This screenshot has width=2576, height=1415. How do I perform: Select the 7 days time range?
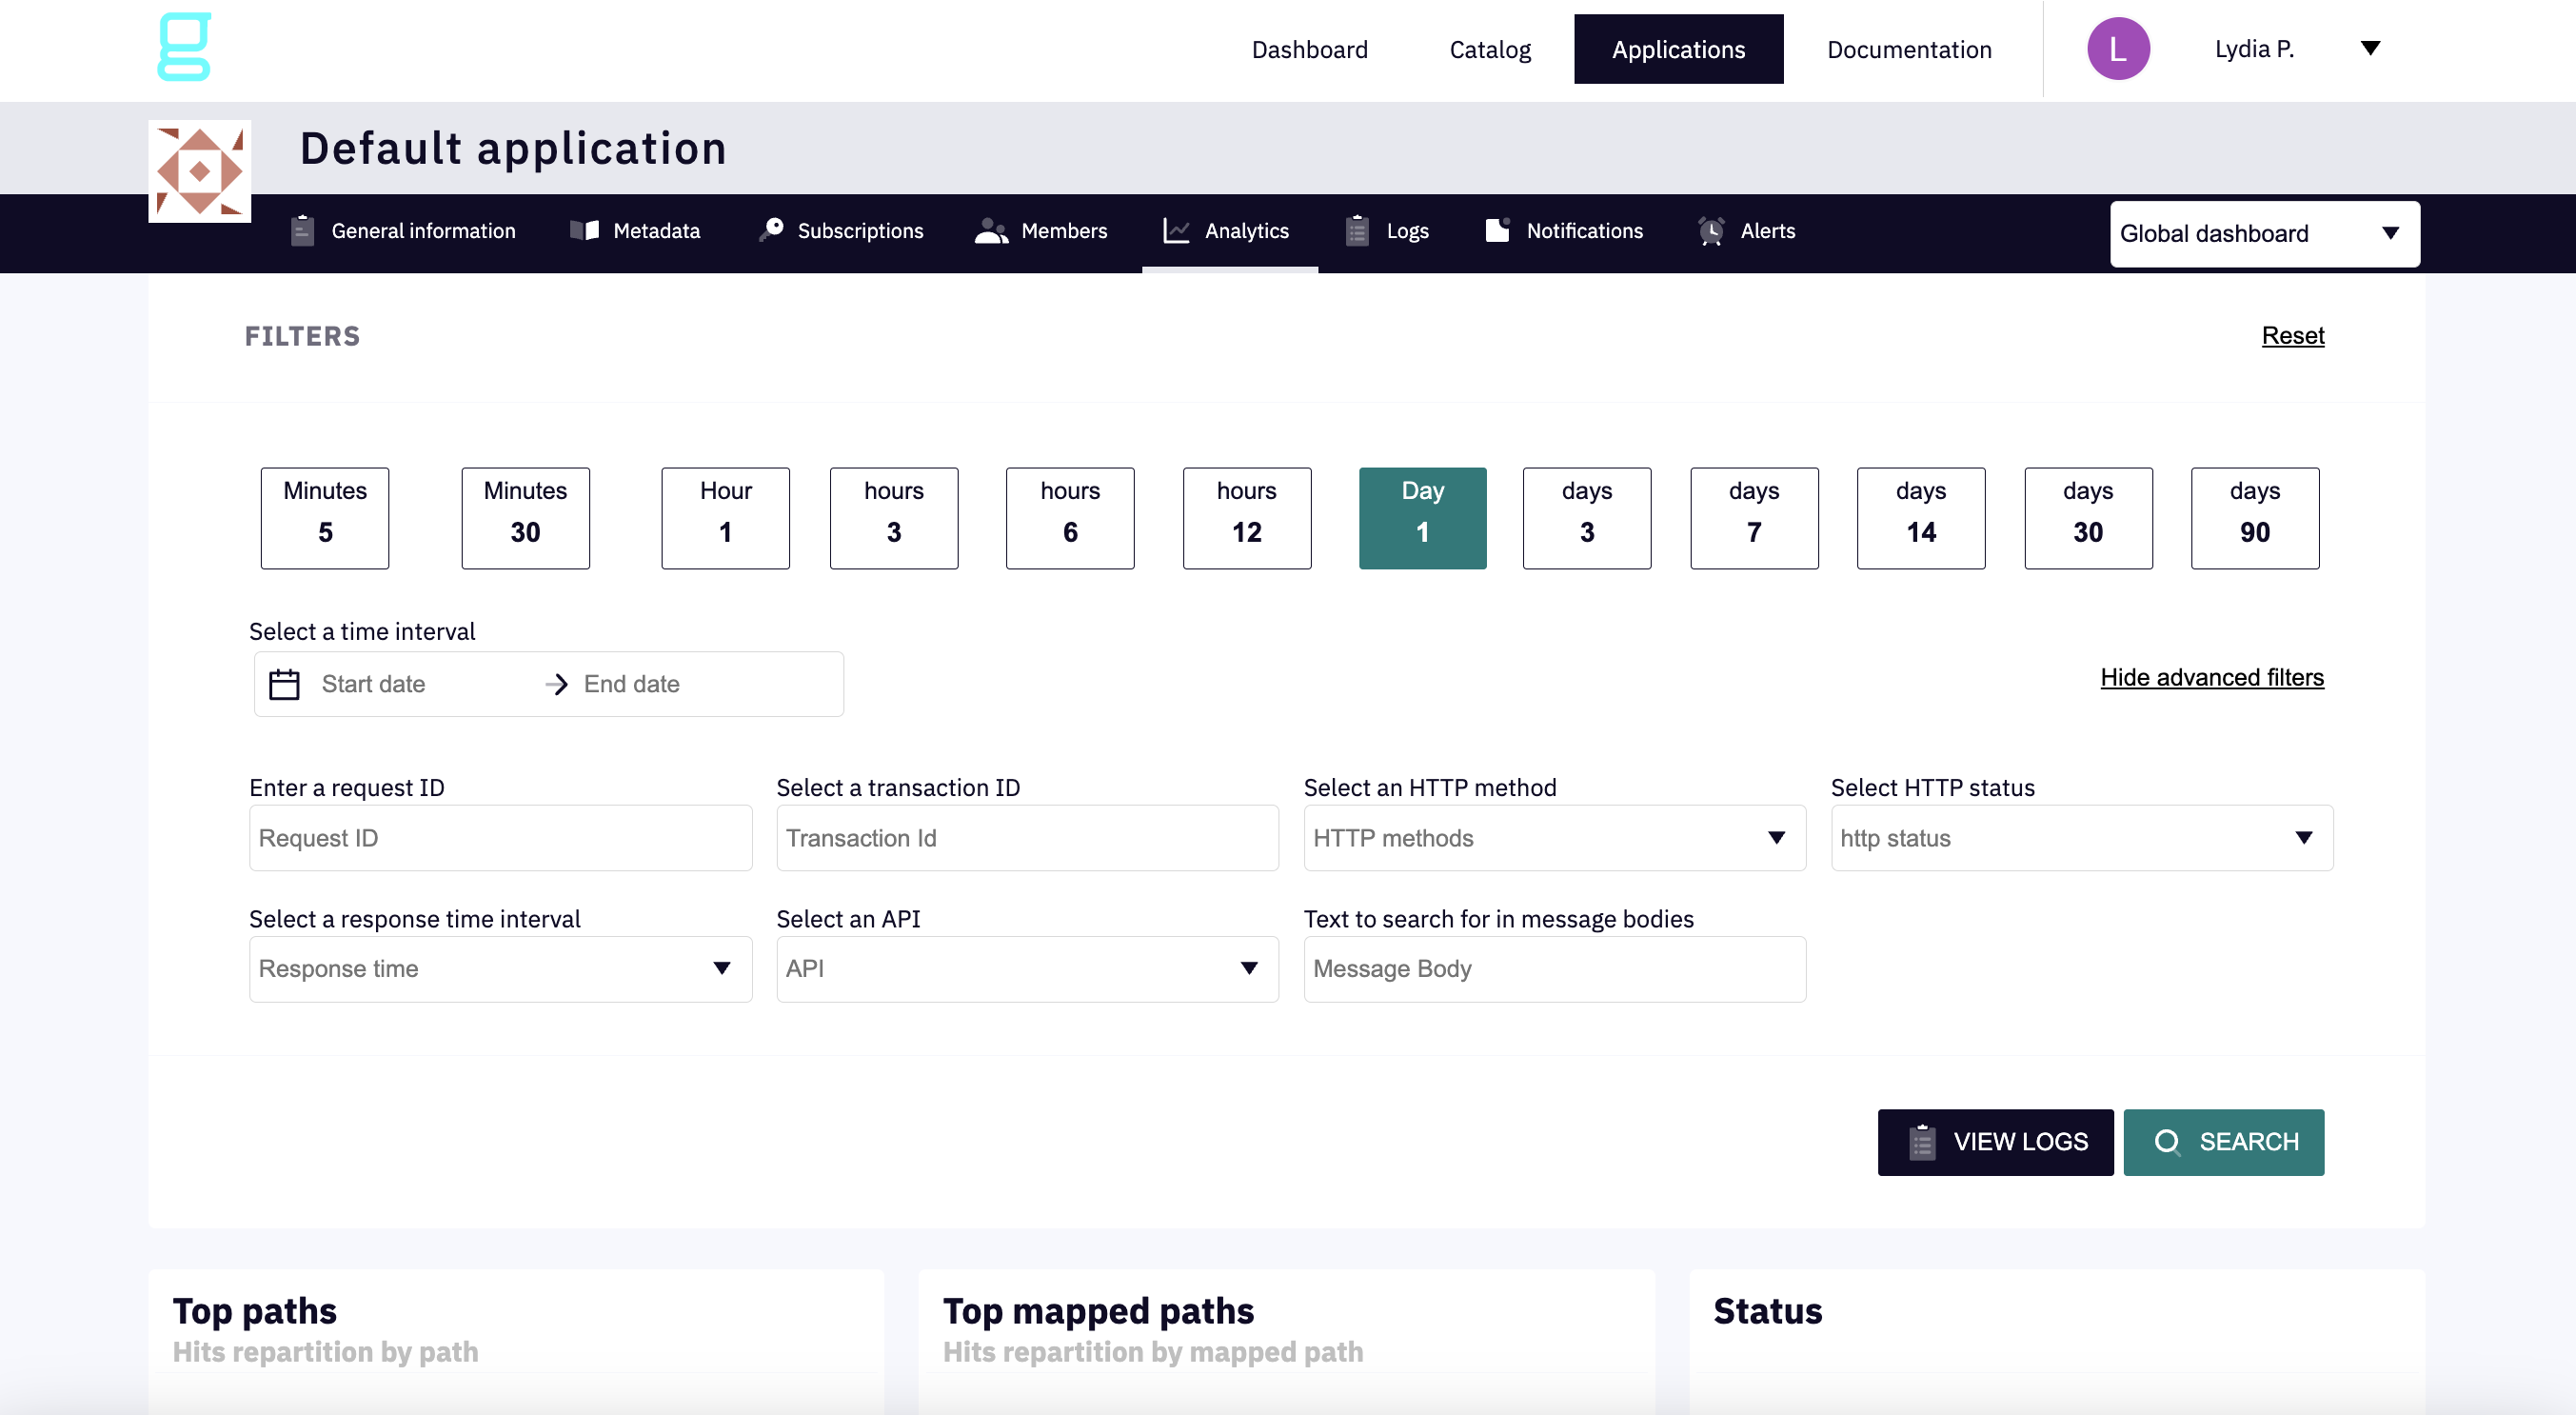tap(1753, 518)
